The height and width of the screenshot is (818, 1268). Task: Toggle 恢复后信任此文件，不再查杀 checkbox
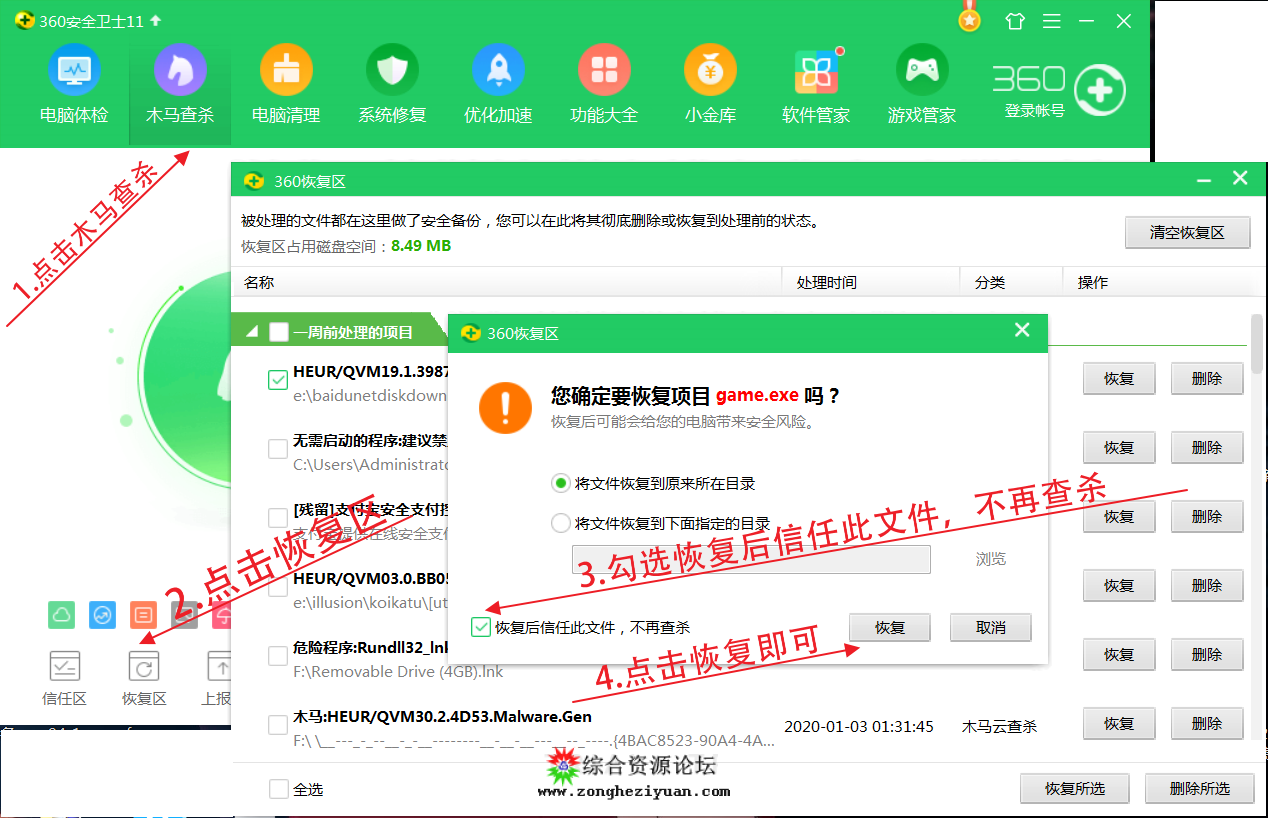point(481,627)
